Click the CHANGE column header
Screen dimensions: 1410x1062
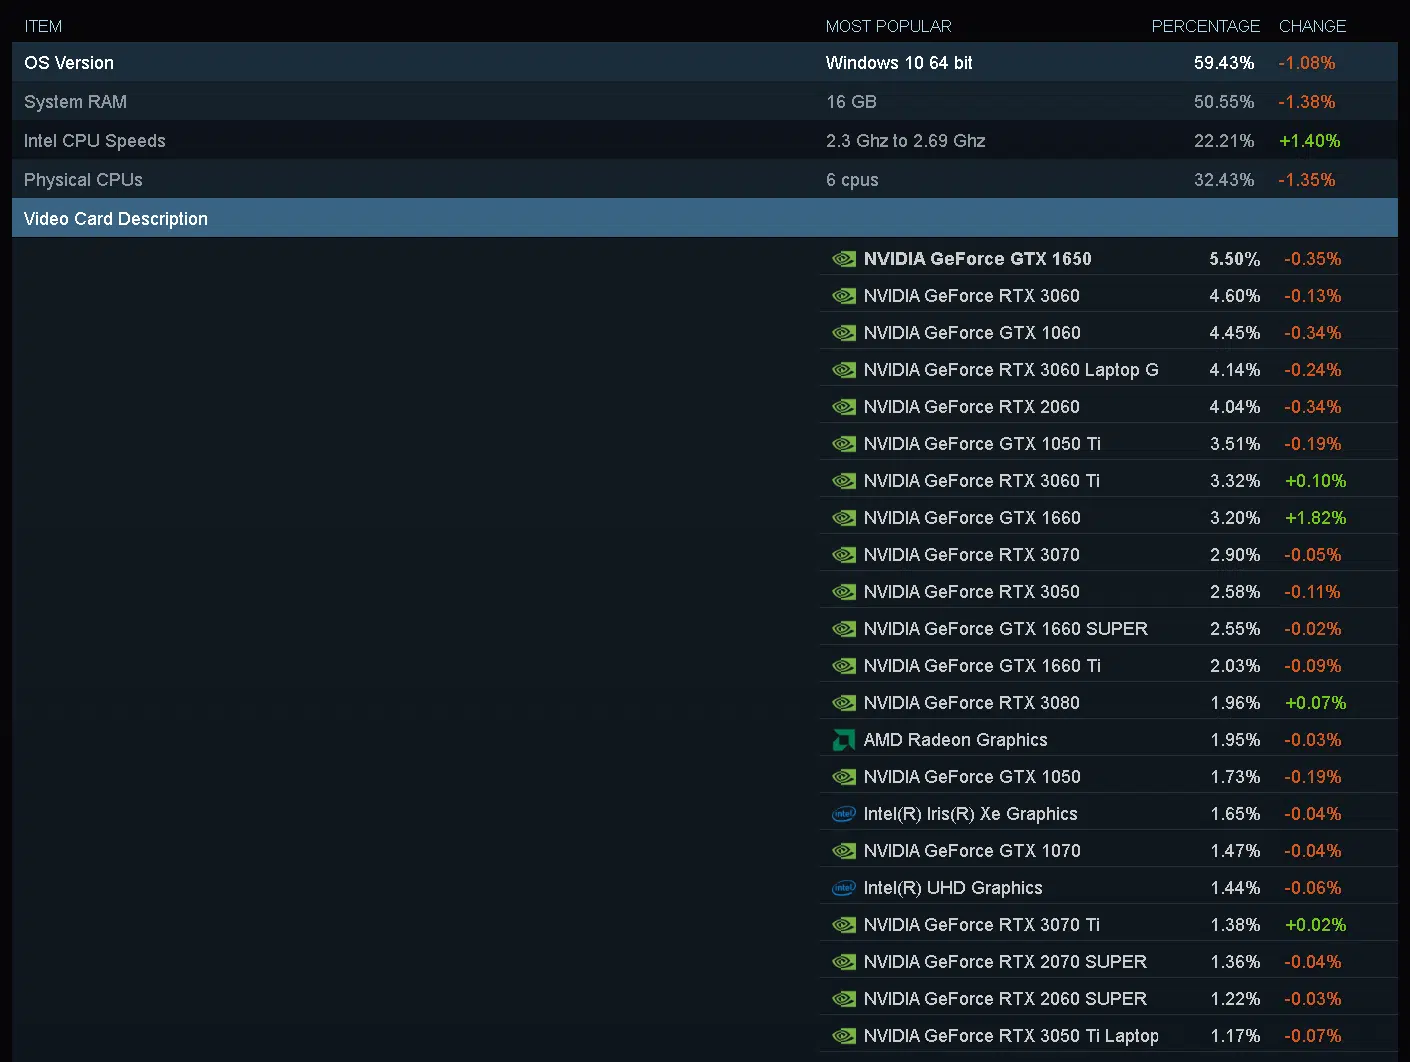pos(1312,26)
